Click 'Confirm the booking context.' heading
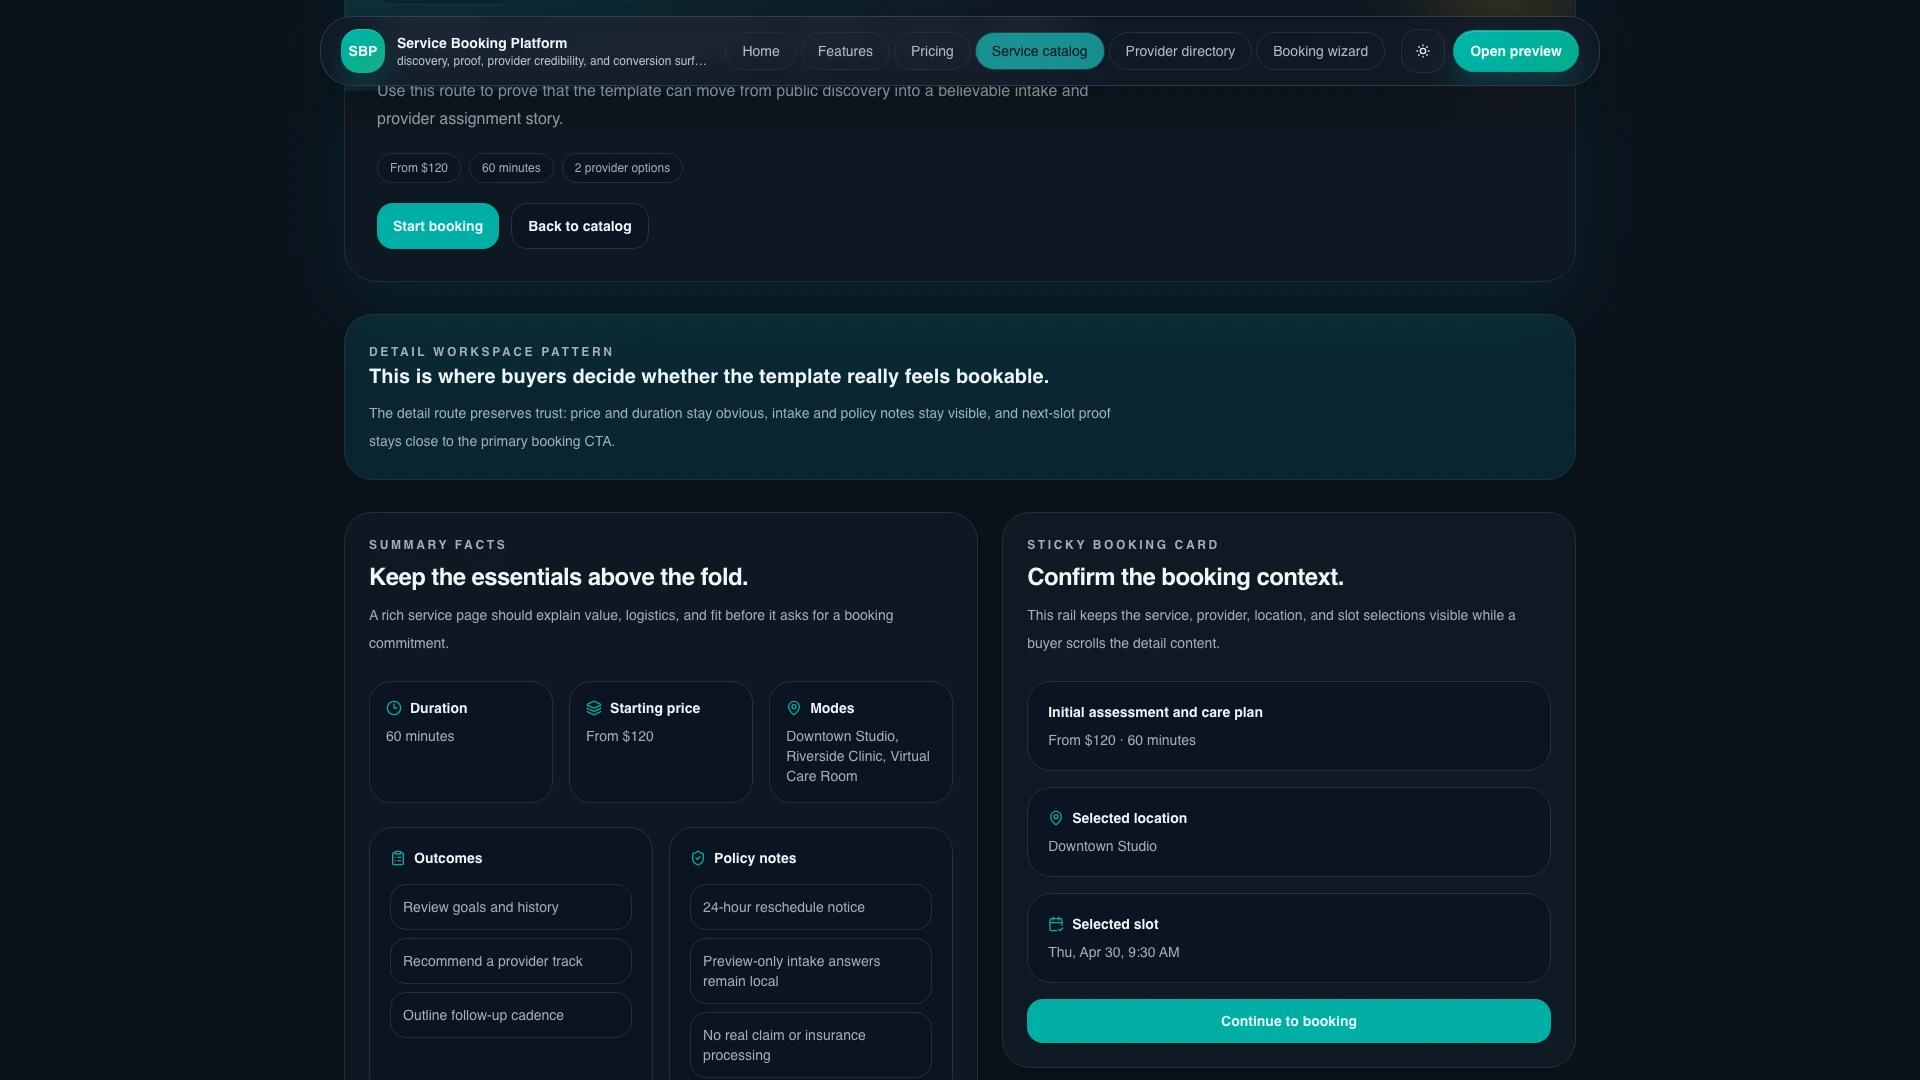This screenshot has width=1920, height=1080. 1185,577
